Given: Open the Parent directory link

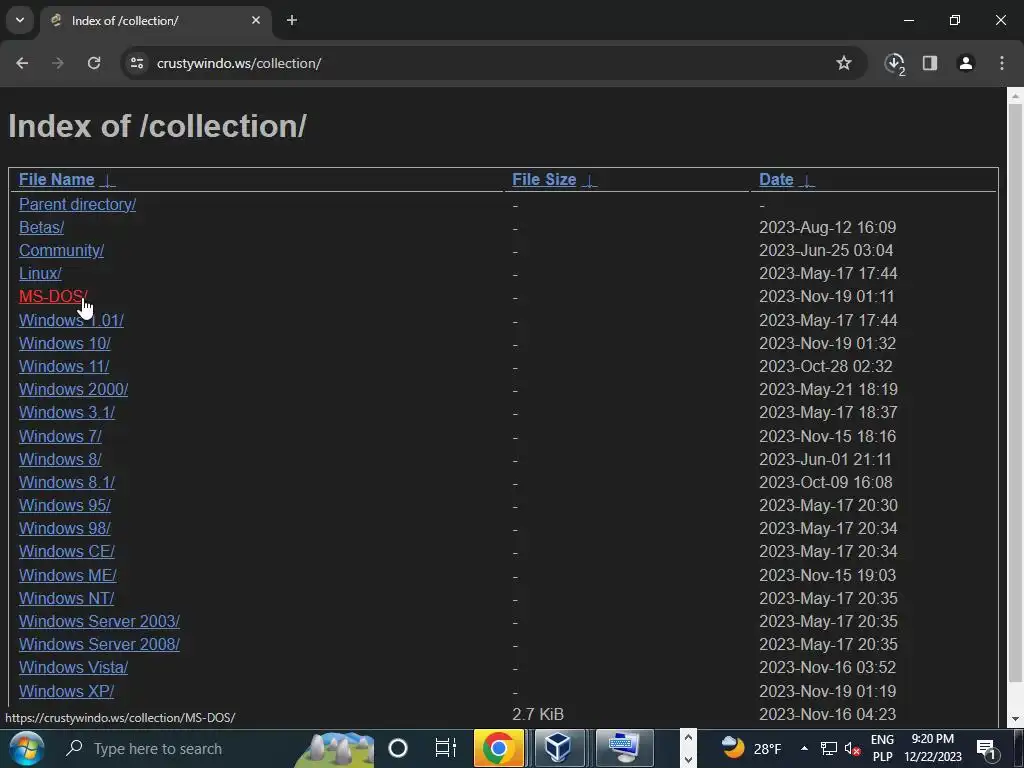Looking at the screenshot, I should (77, 204).
